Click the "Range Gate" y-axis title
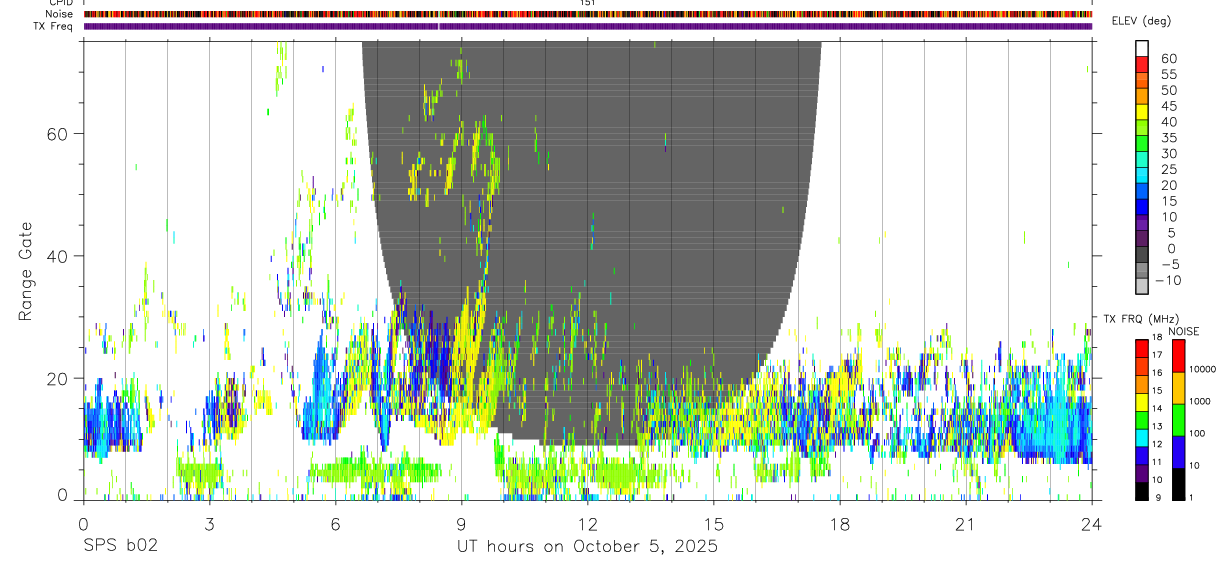The height and width of the screenshot is (567, 1228). point(28,271)
